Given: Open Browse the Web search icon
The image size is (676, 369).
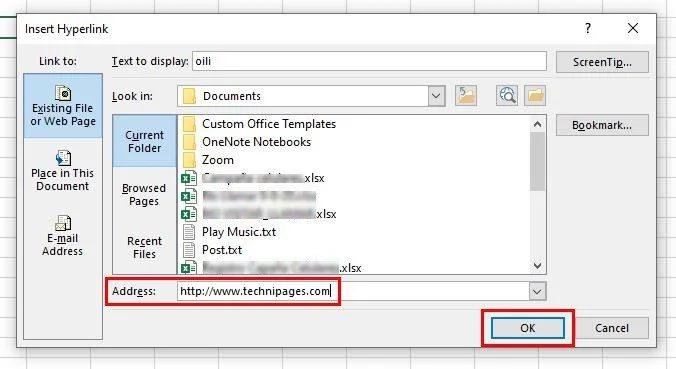Looking at the screenshot, I should [507, 95].
